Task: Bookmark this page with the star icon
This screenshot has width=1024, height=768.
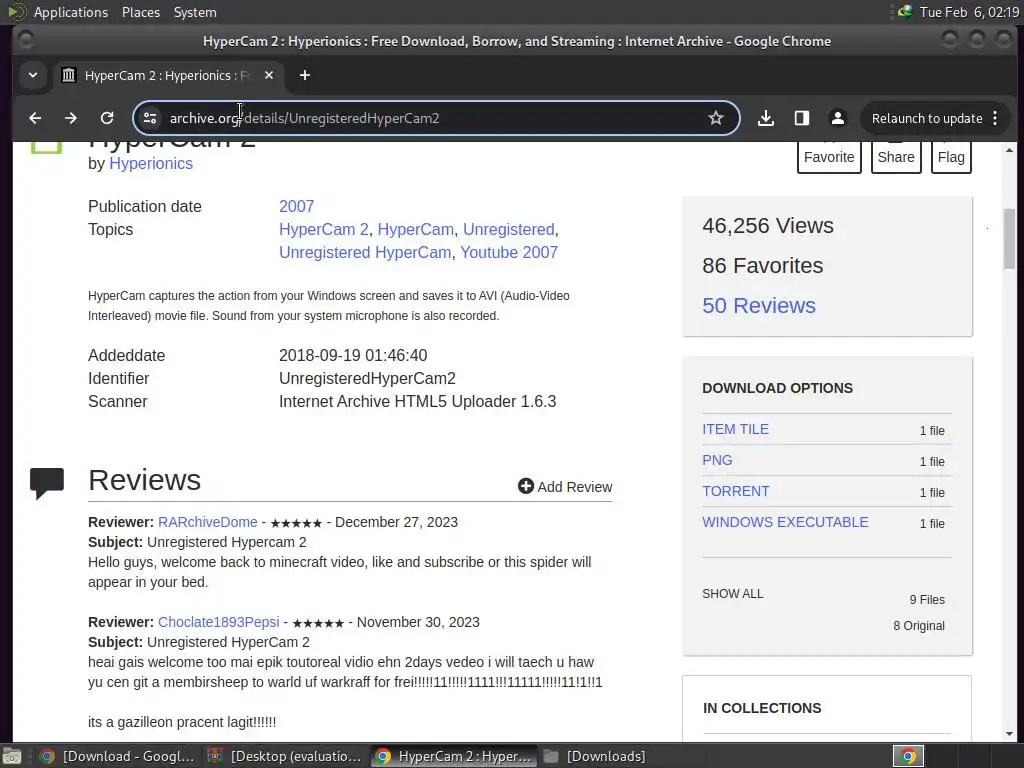Action: (716, 118)
